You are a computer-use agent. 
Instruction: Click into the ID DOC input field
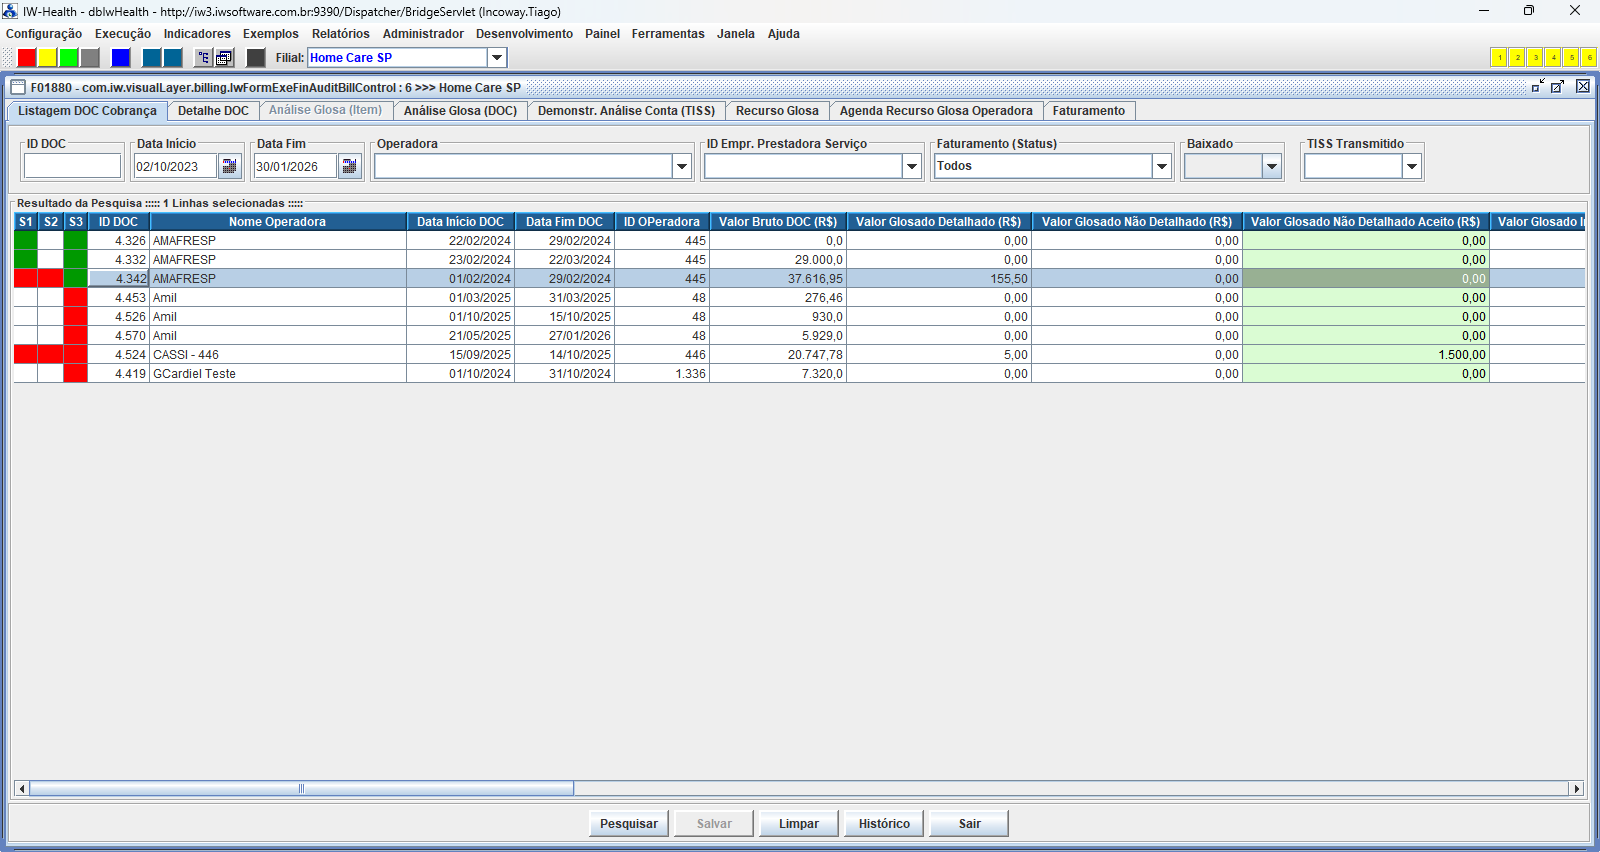72,166
